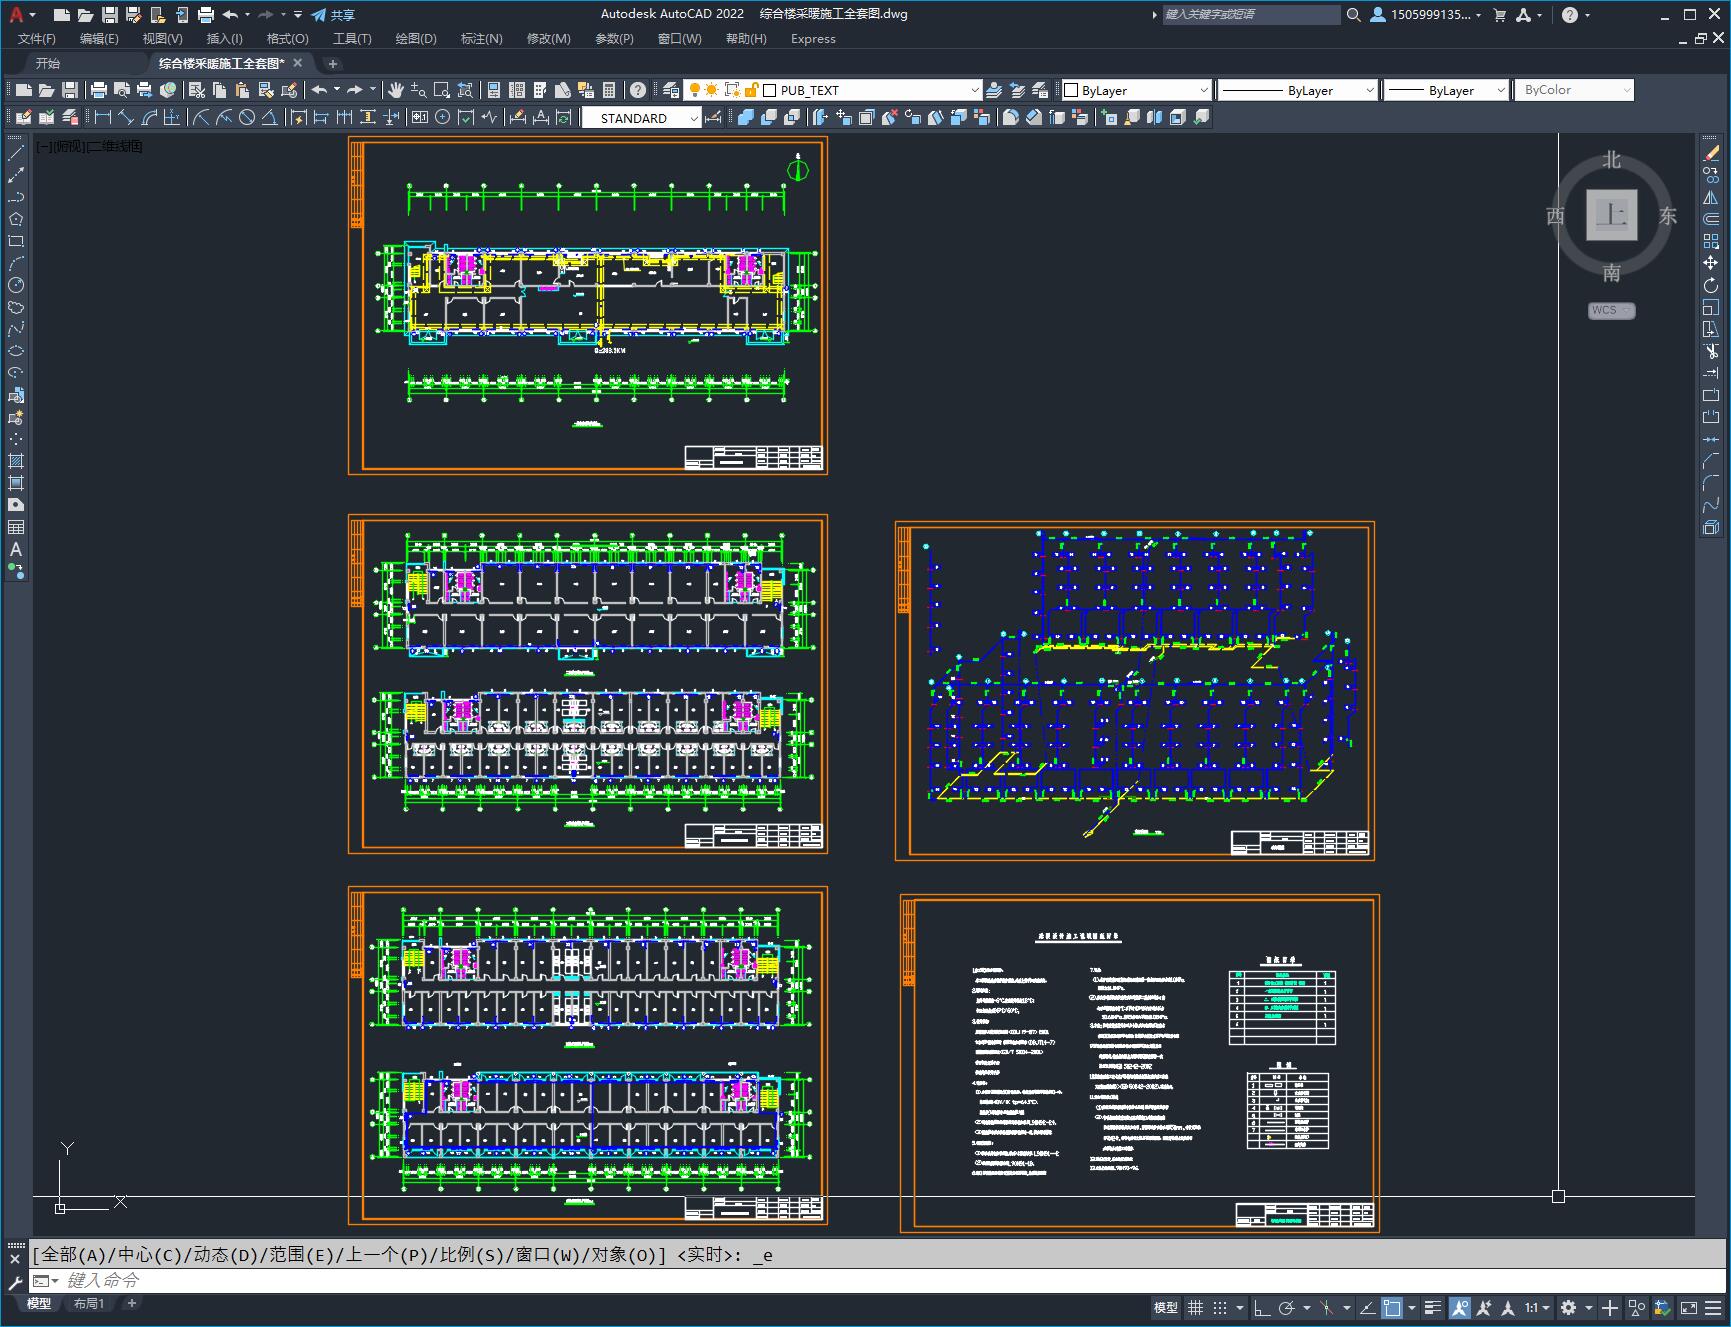Image resolution: width=1731 pixels, height=1327 pixels.
Task: Select the Polygon draw tool
Action: pos(16,219)
